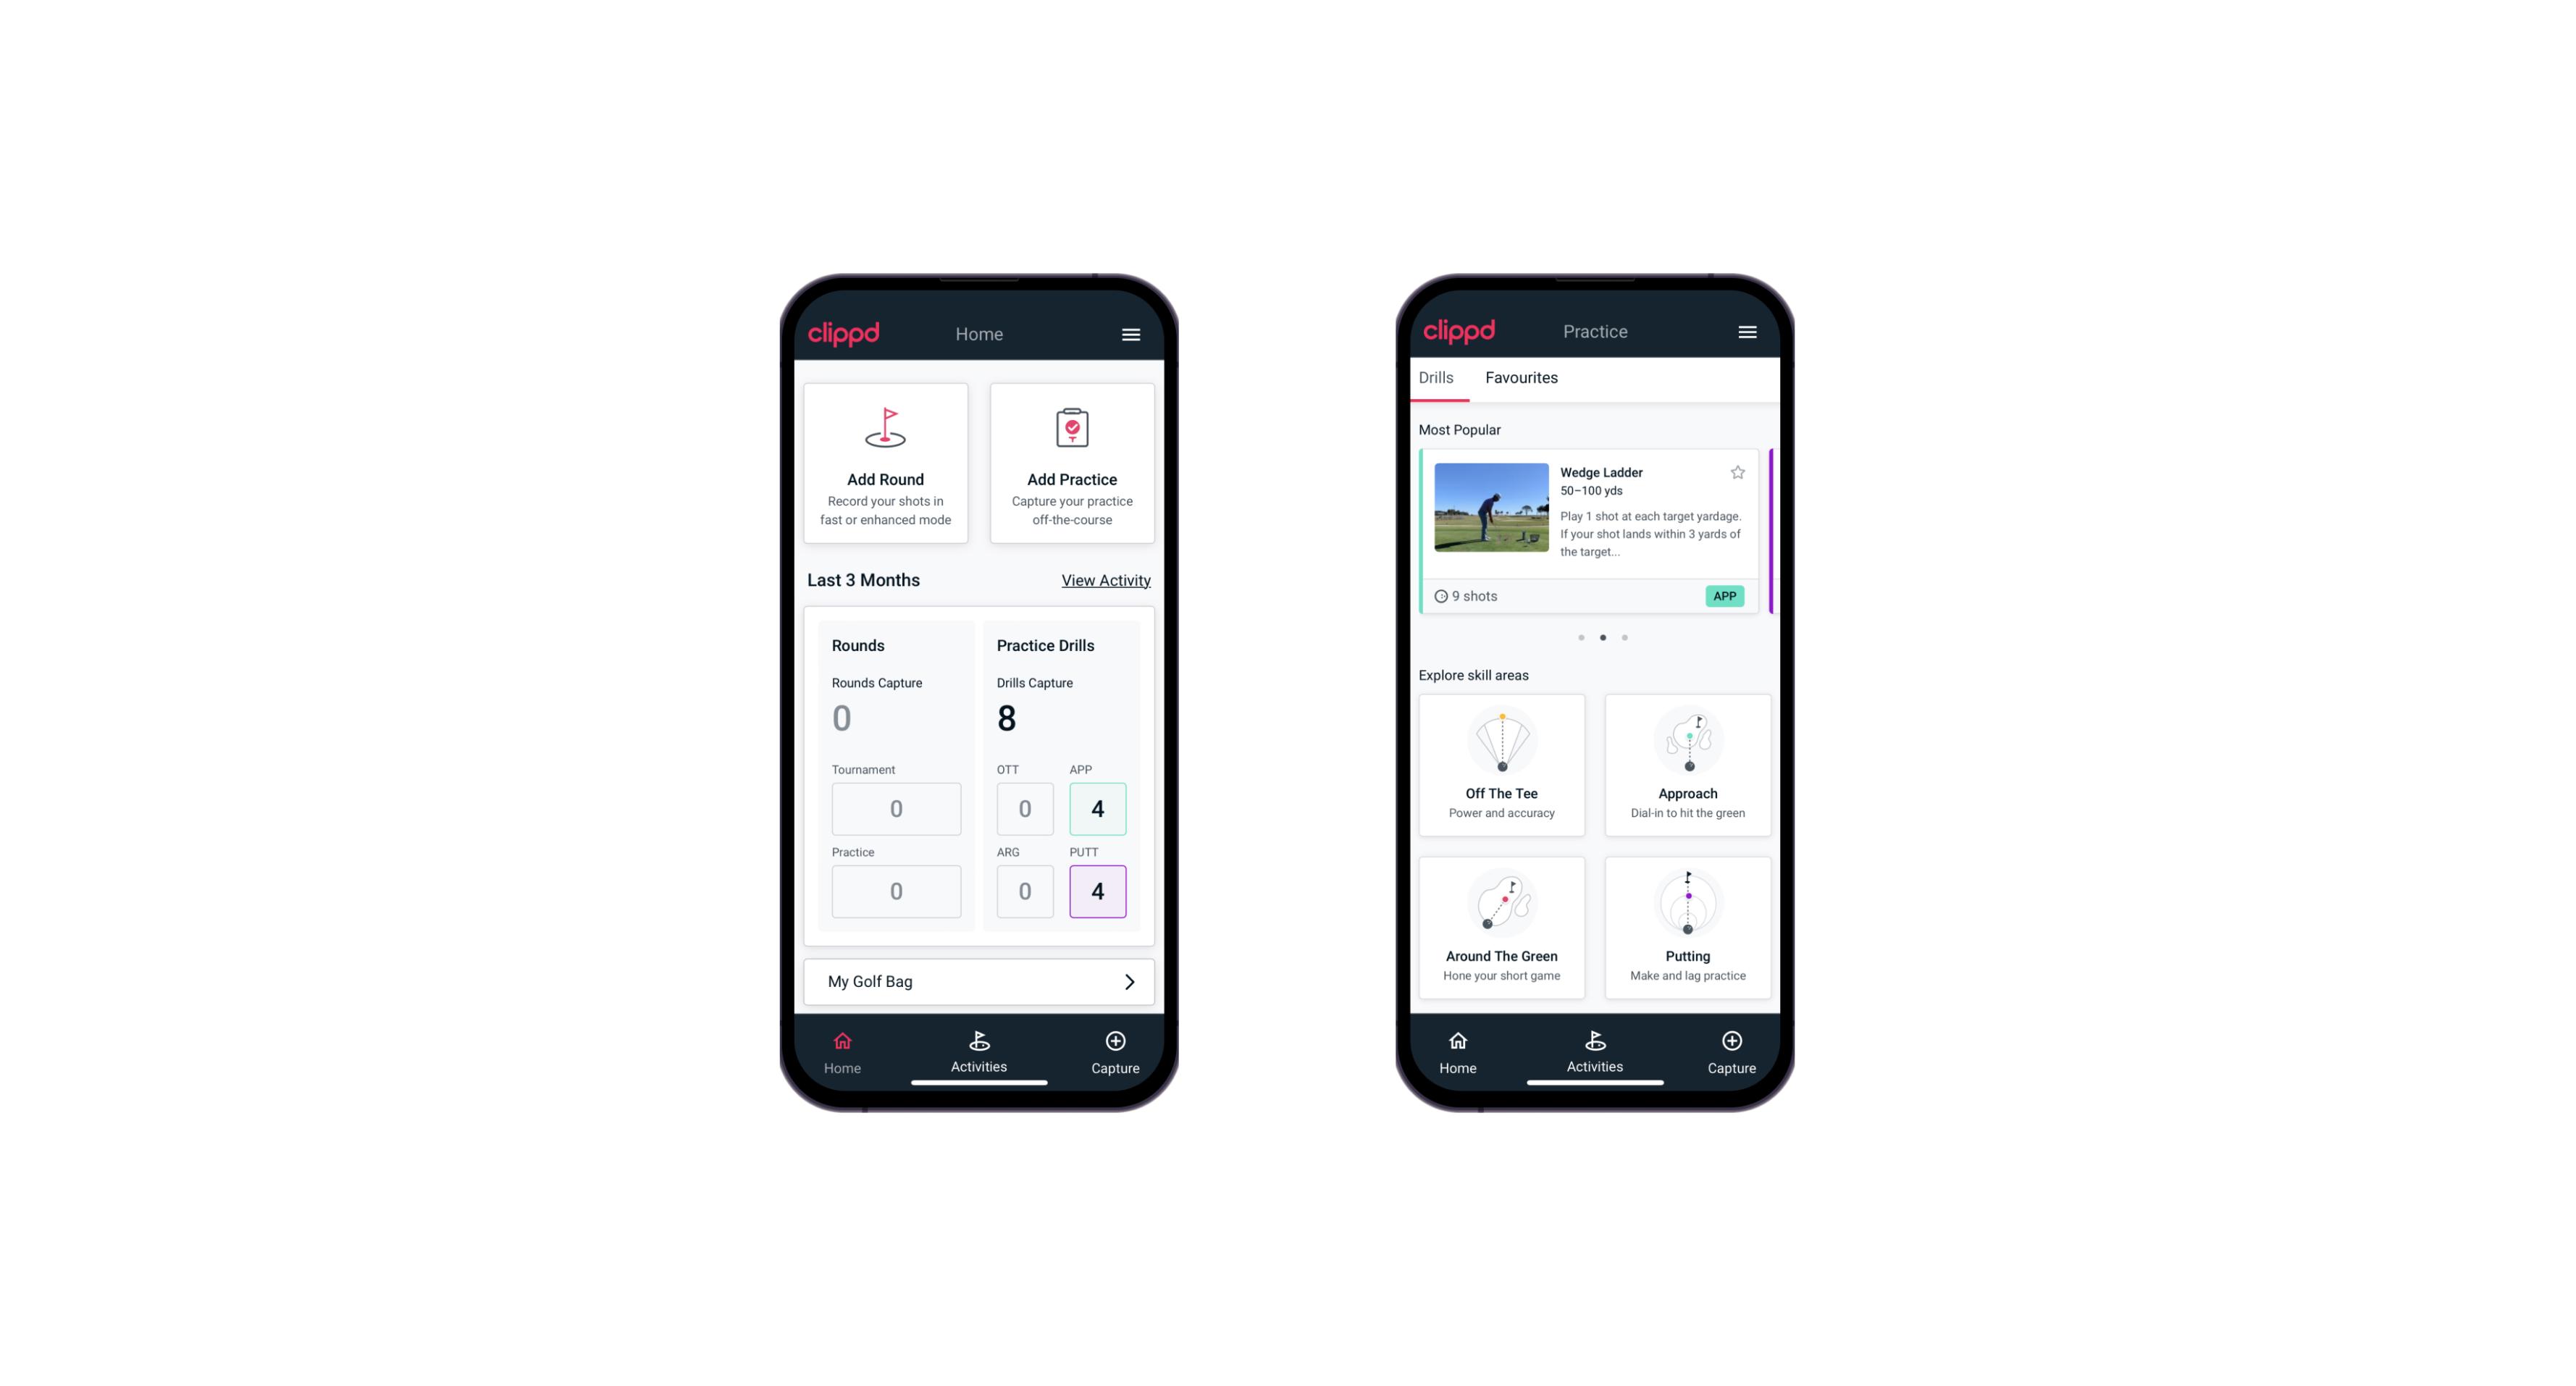The image size is (2576, 1386).
Task: Expand the My Golf Bag section
Action: pos(1128,980)
